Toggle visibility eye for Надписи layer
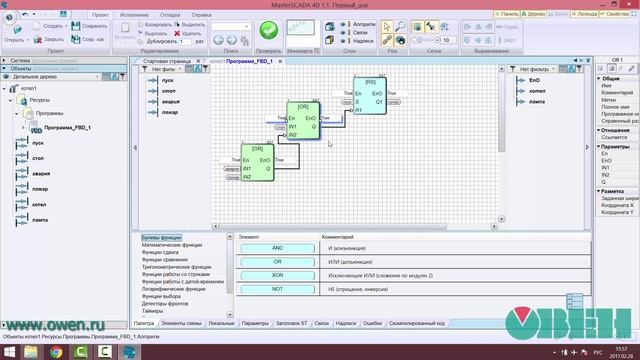Viewport: 640px width, 360px height. coord(343,41)
